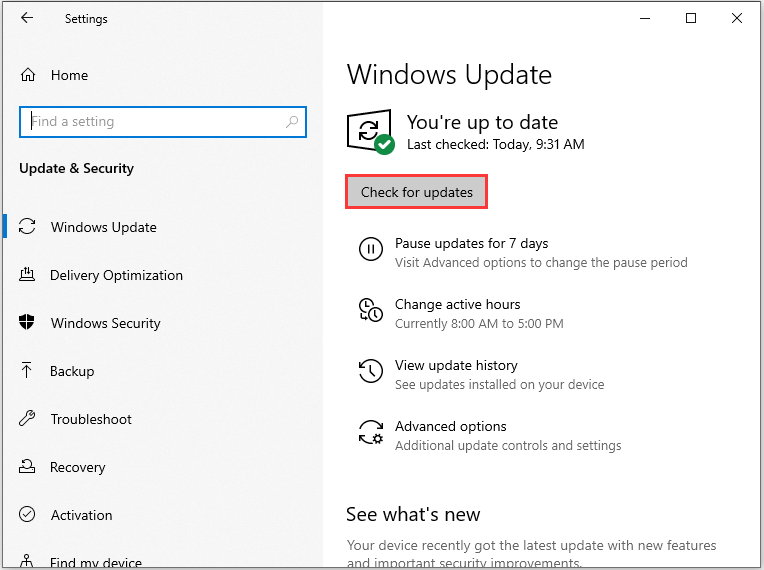The height and width of the screenshot is (570, 764).
Task: Open Home via the house icon
Action: [x=28, y=75]
